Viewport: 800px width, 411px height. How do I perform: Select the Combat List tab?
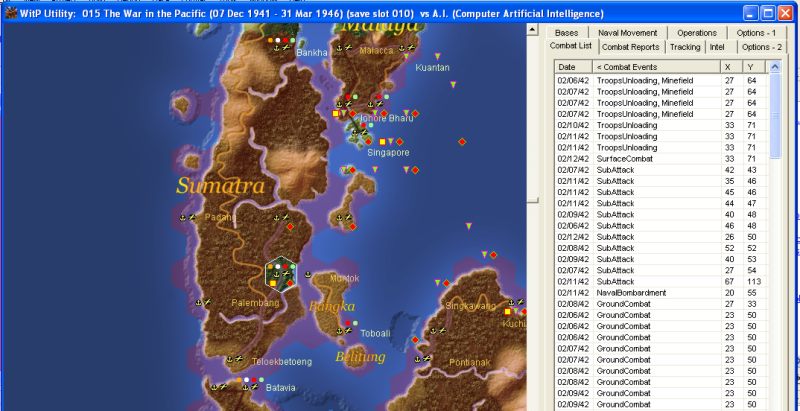coord(571,46)
